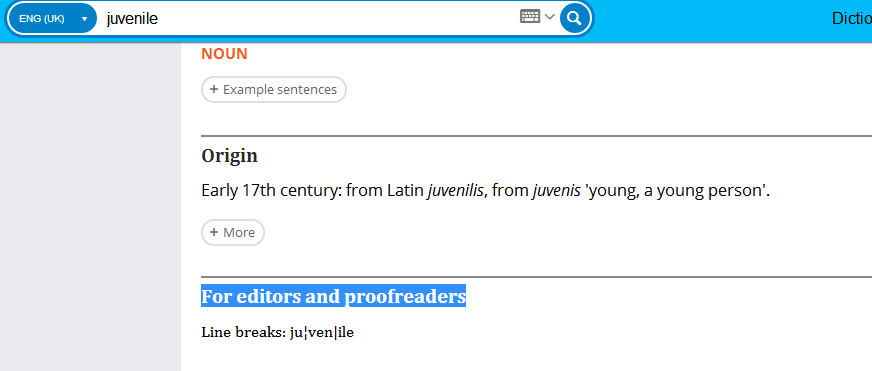The width and height of the screenshot is (872, 371).
Task: Click the small arrow beside ENG (UK)
Action: click(85, 19)
